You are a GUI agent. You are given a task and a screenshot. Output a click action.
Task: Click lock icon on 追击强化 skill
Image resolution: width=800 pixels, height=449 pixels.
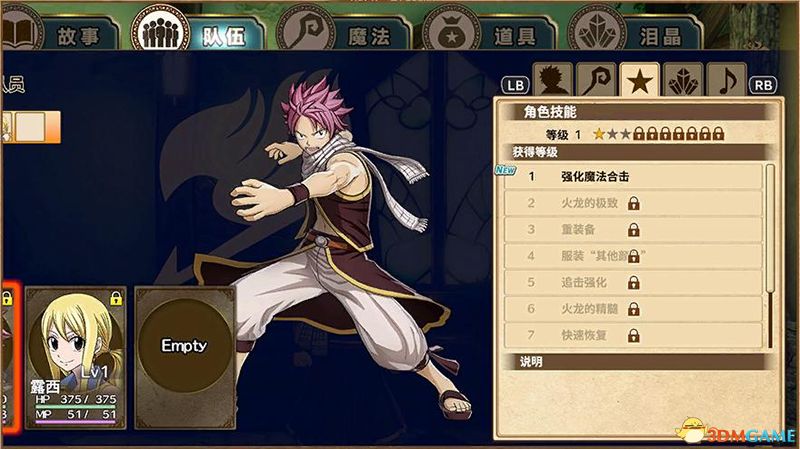tap(634, 283)
